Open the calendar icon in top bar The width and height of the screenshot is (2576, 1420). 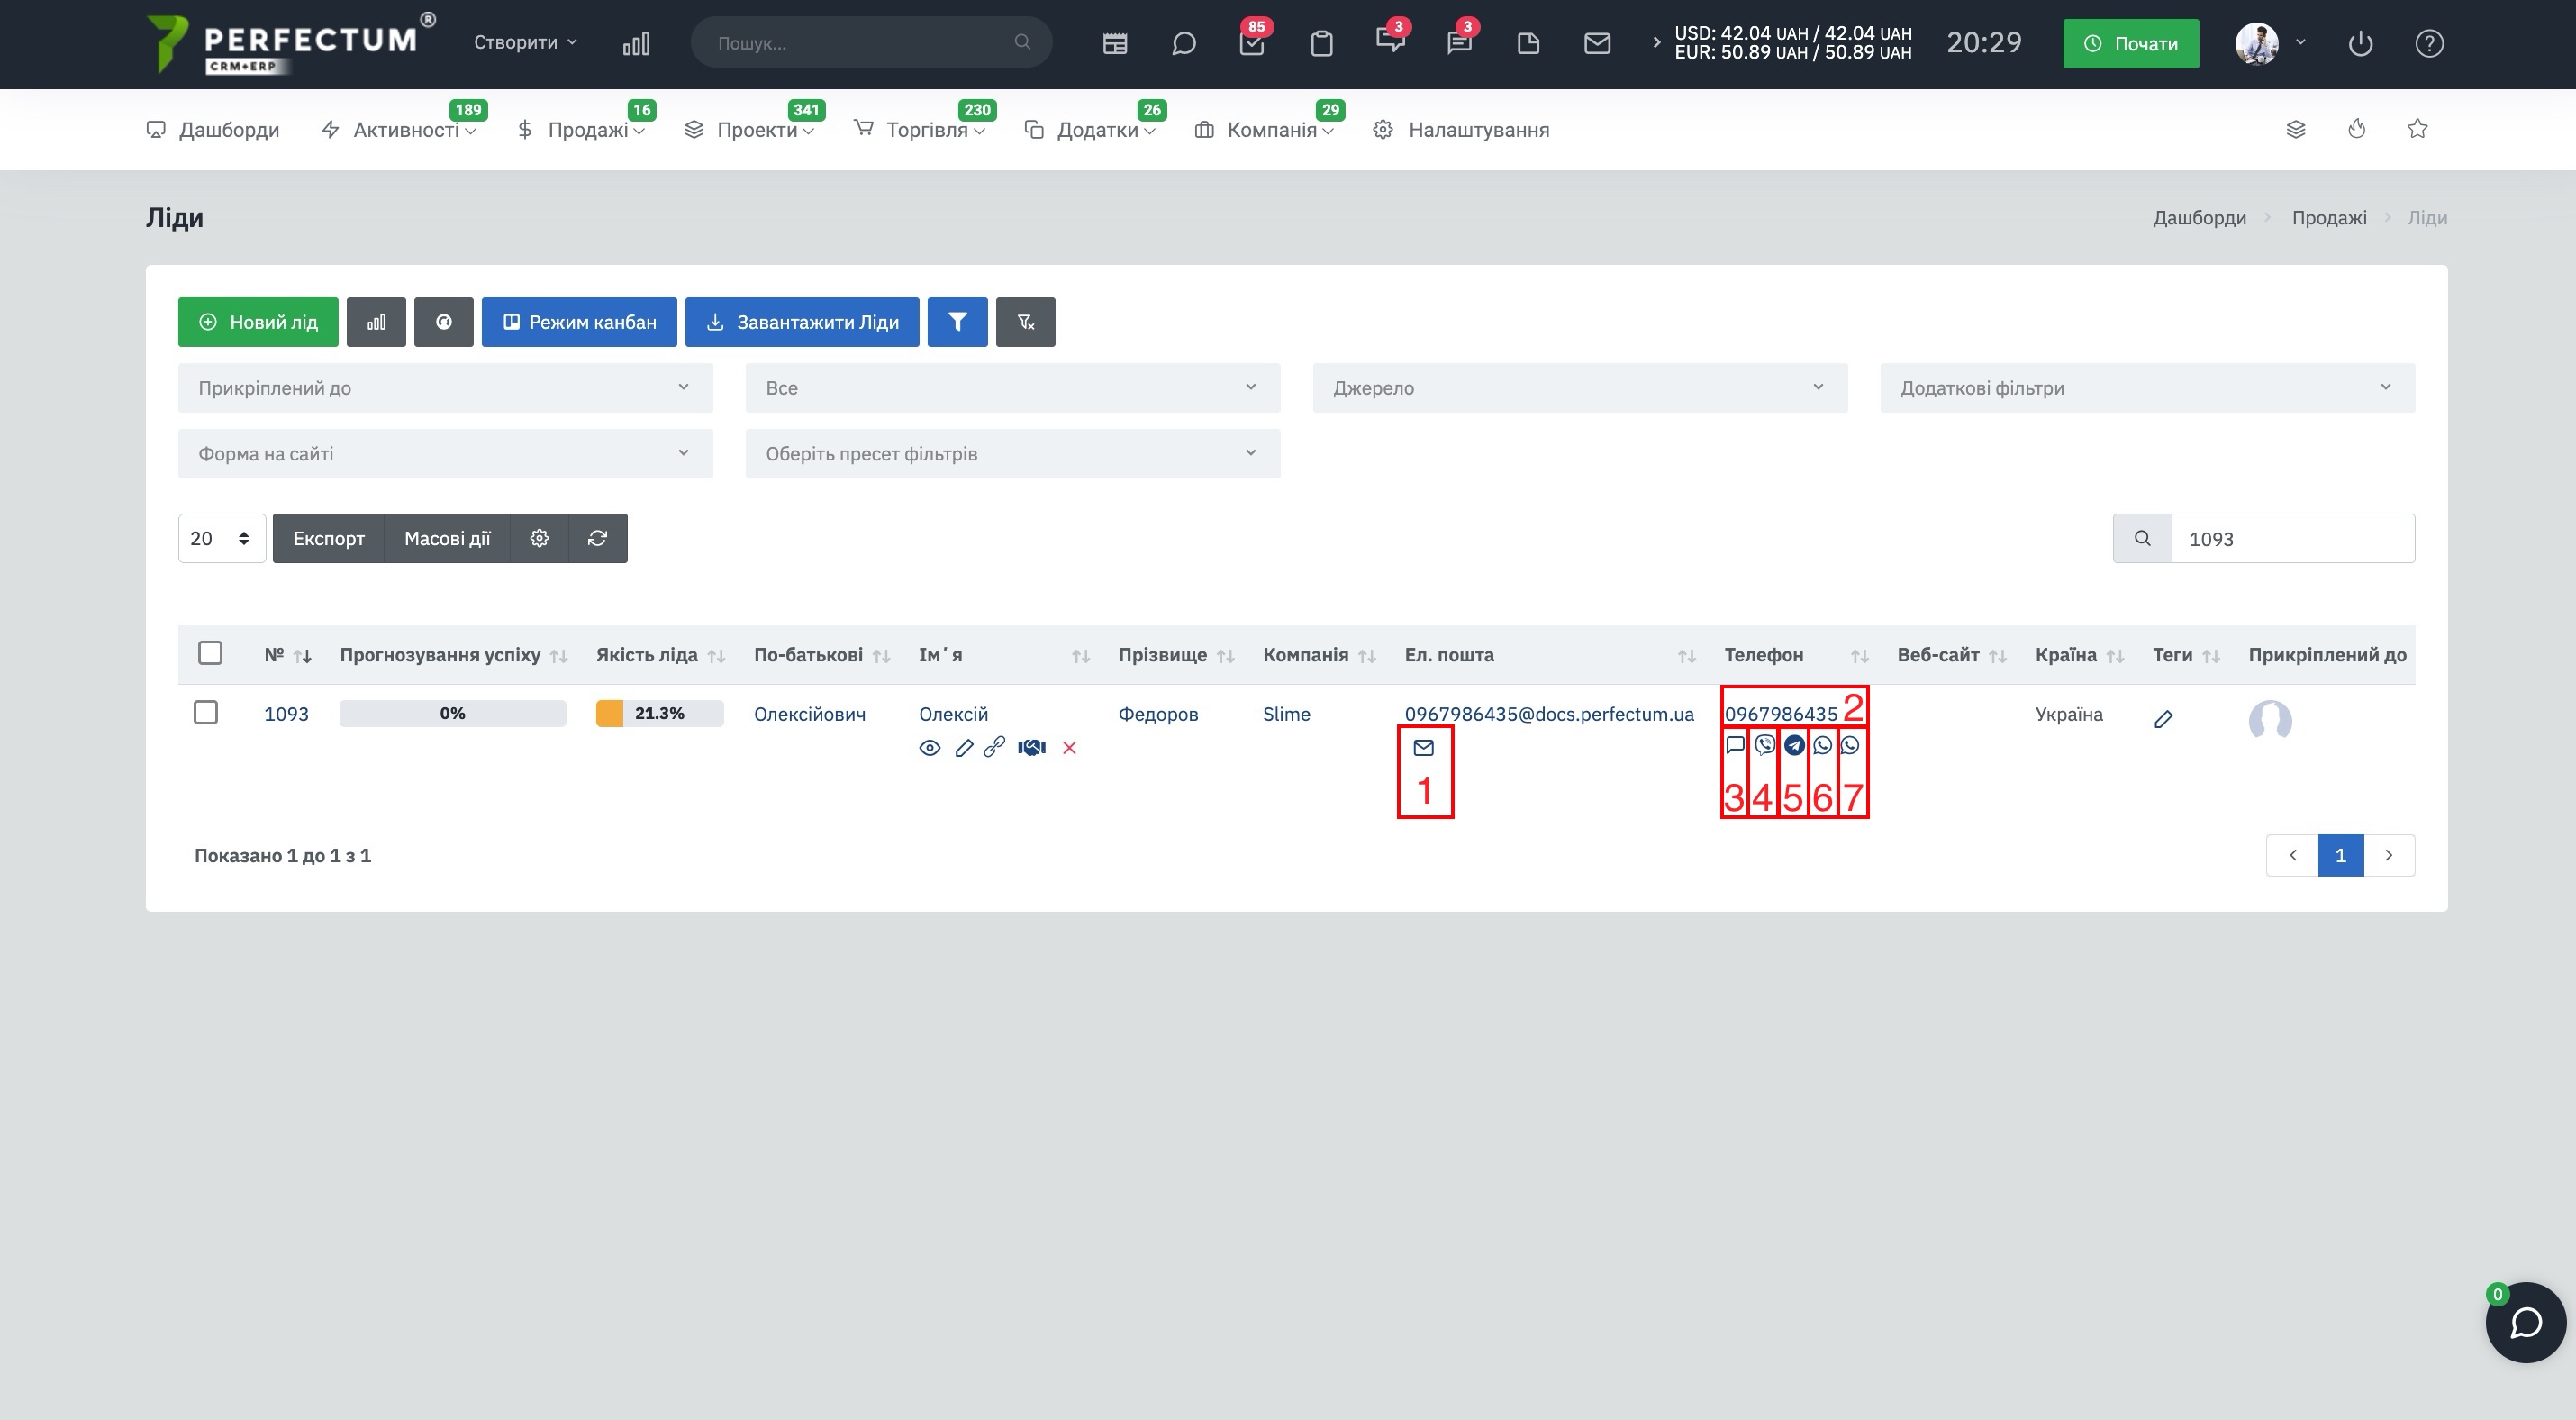coord(1114,43)
